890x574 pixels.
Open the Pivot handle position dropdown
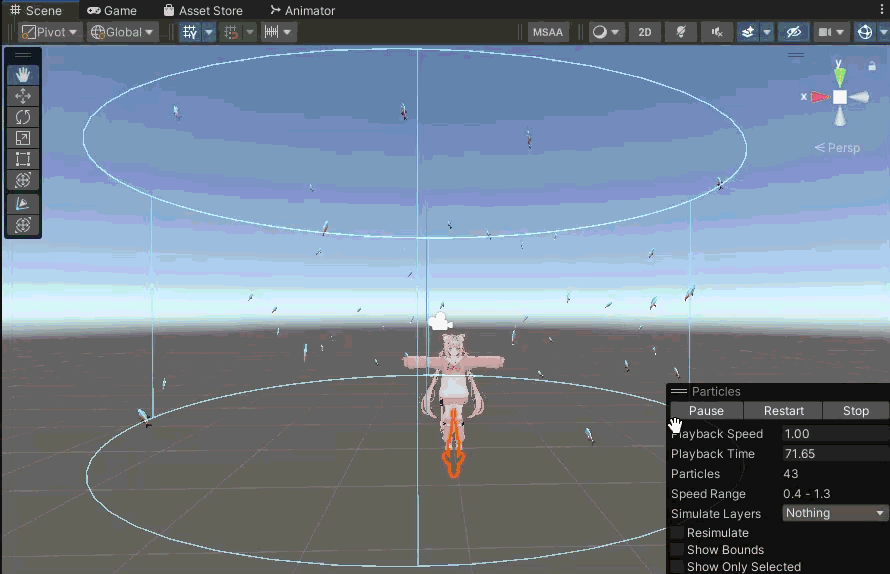(x=50, y=32)
